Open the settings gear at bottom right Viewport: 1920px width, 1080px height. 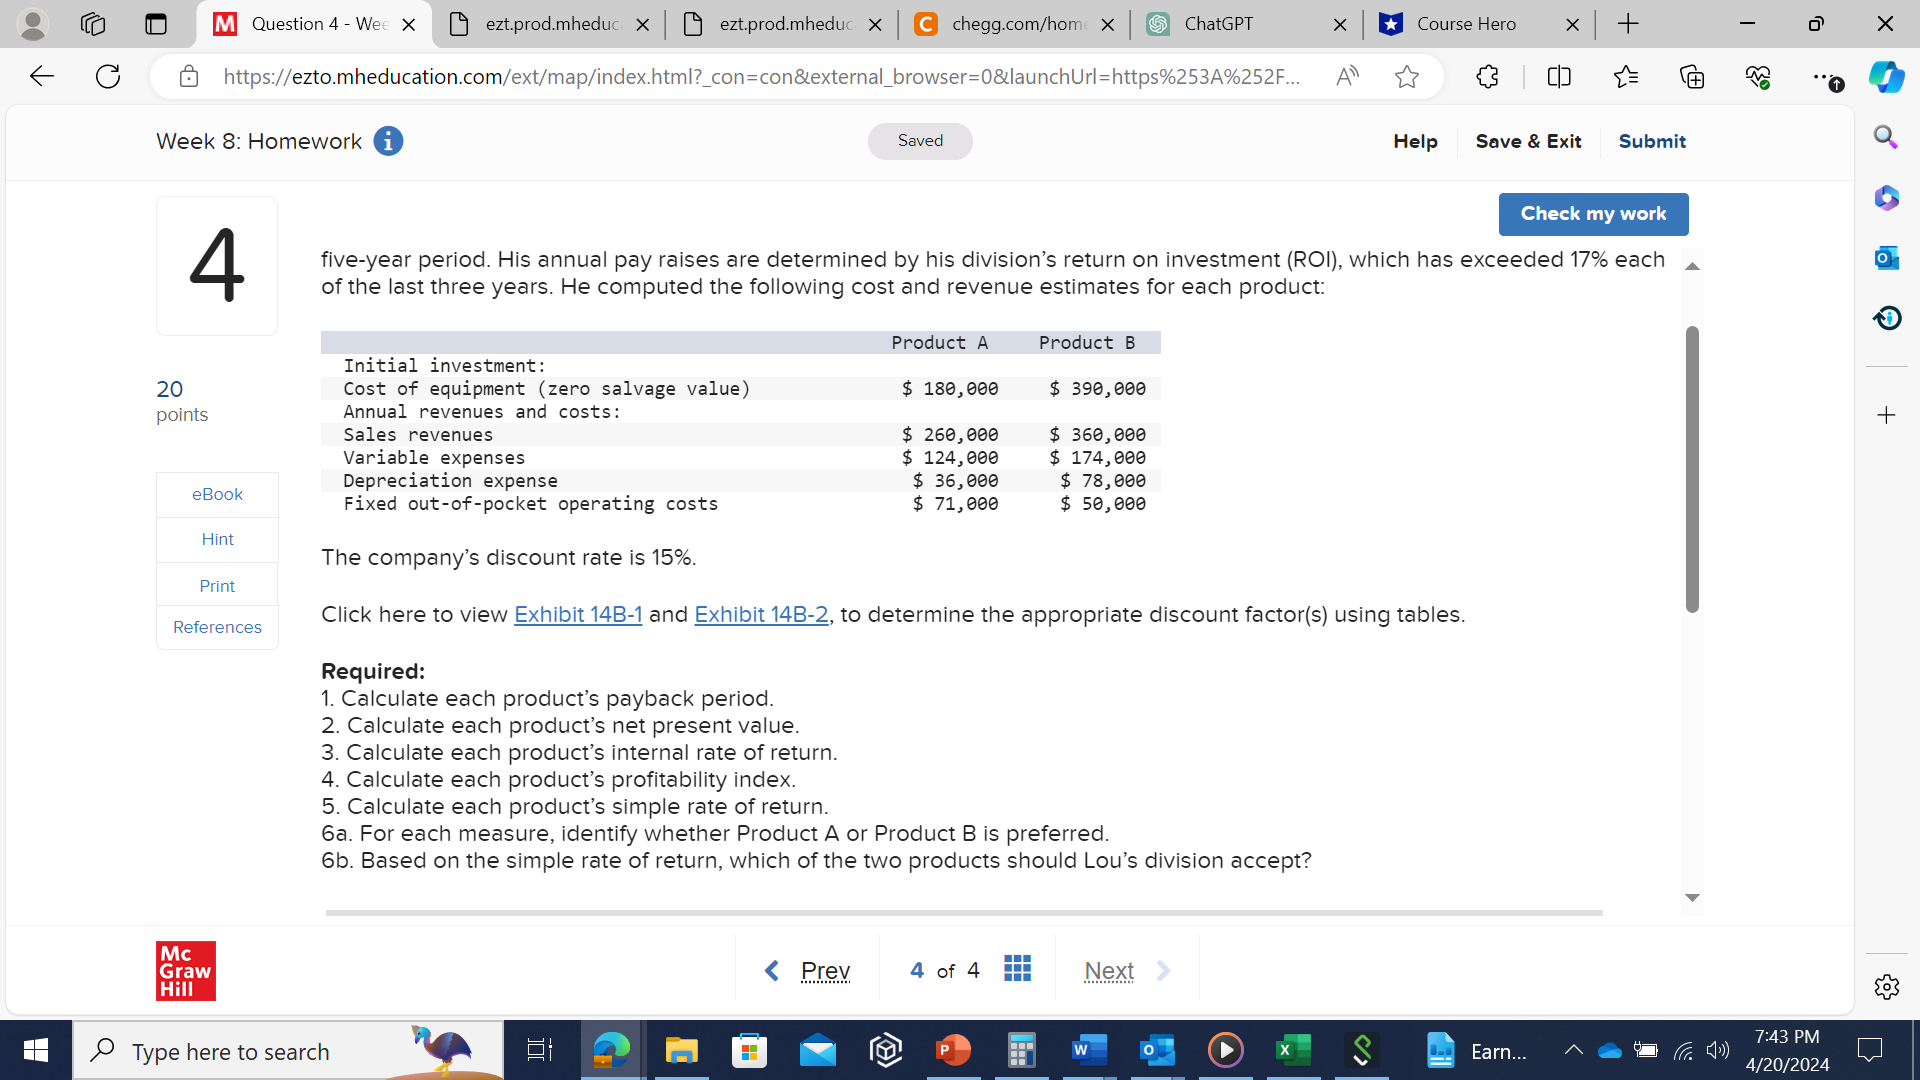[1886, 987]
